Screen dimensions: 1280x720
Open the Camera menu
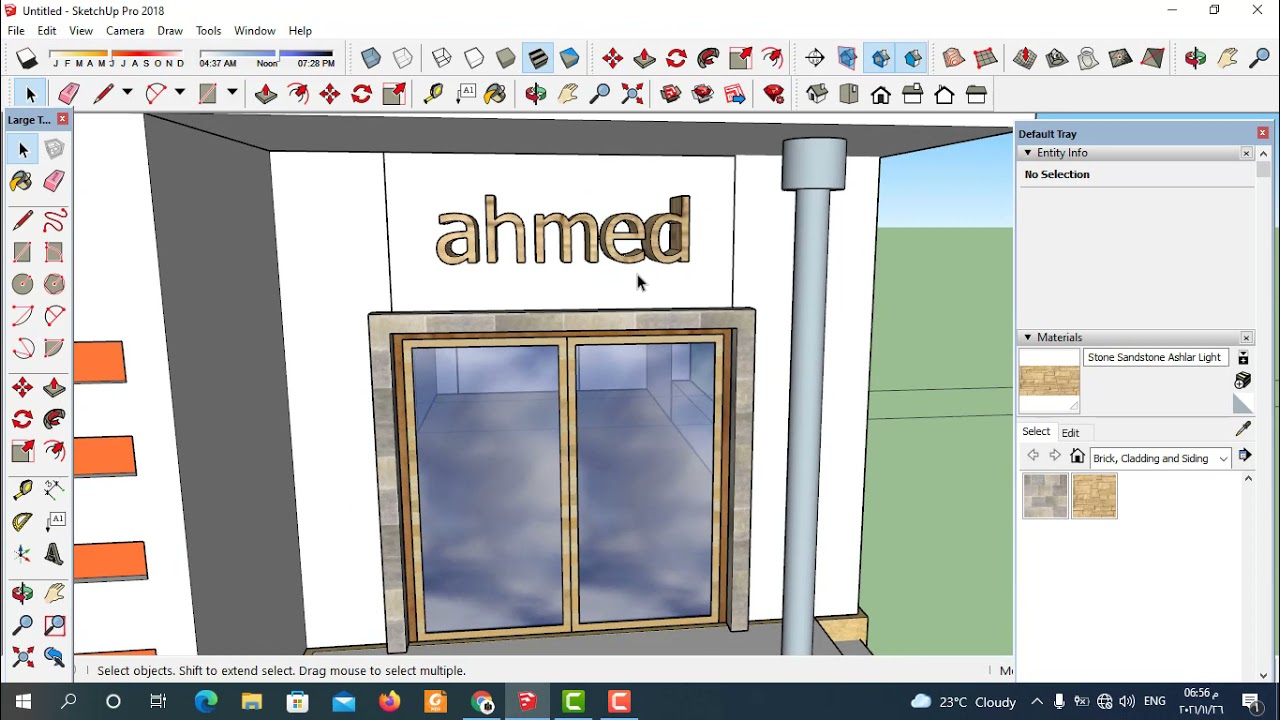(x=125, y=31)
